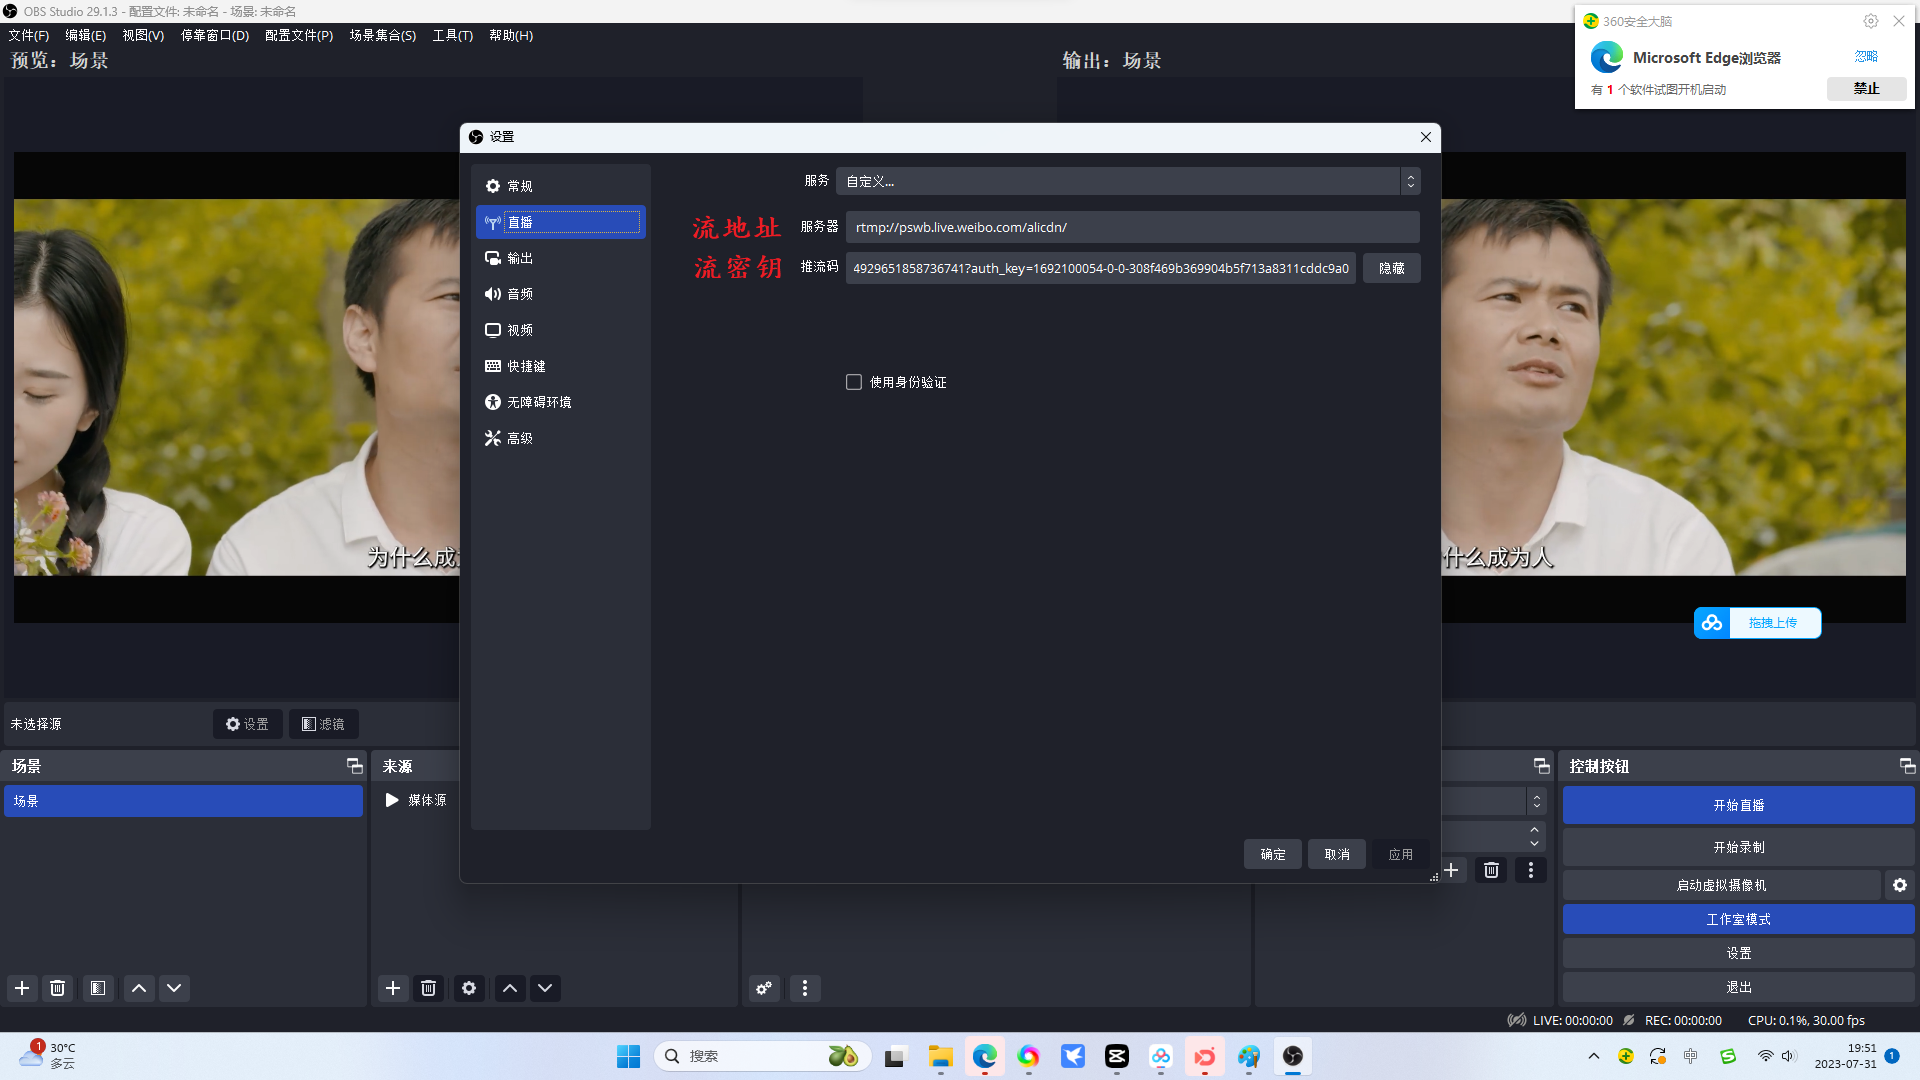
Task: Add a new scene with the plus icon
Action: tap(21, 988)
